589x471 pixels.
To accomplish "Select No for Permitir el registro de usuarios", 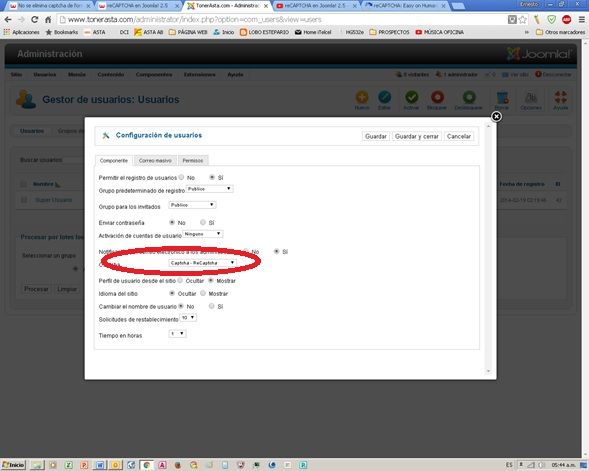I will click(181, 177).
